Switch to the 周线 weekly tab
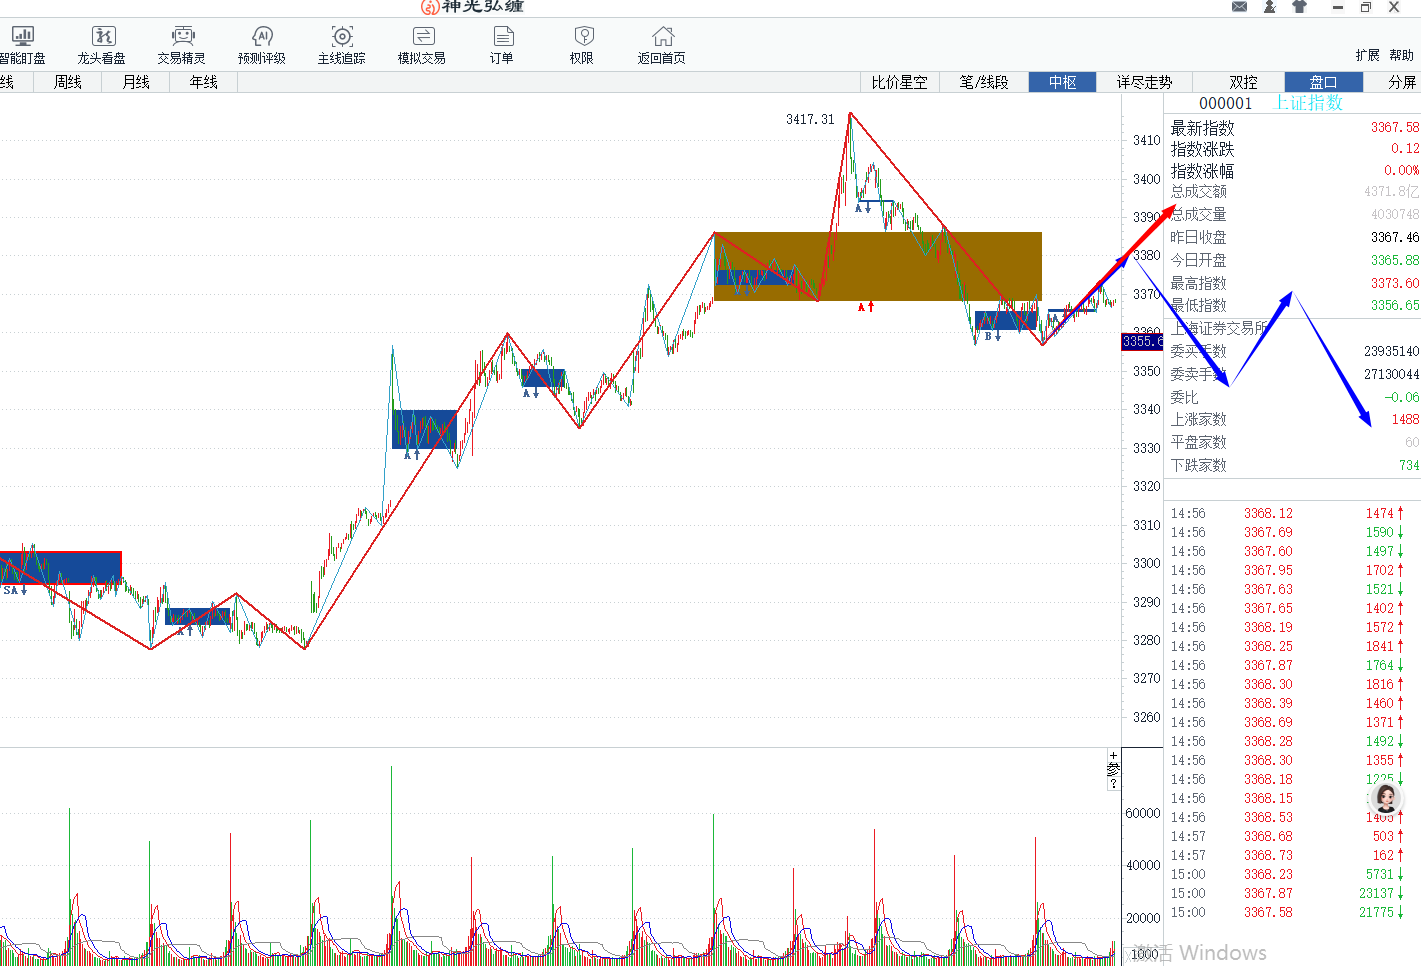Image resolution: width=1421 pixels, height=966 pixels. (68, 82)
